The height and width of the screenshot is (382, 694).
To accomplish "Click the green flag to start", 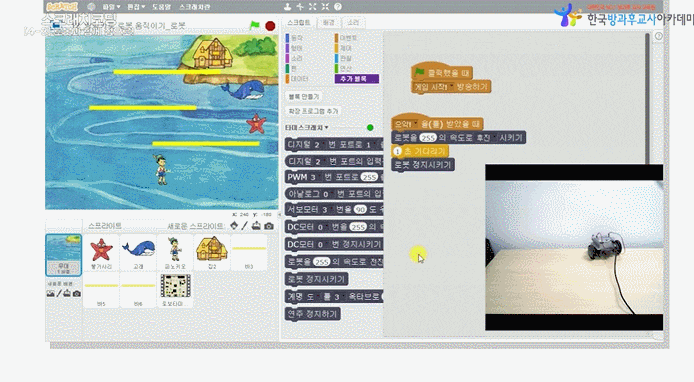I will point(254,25).
